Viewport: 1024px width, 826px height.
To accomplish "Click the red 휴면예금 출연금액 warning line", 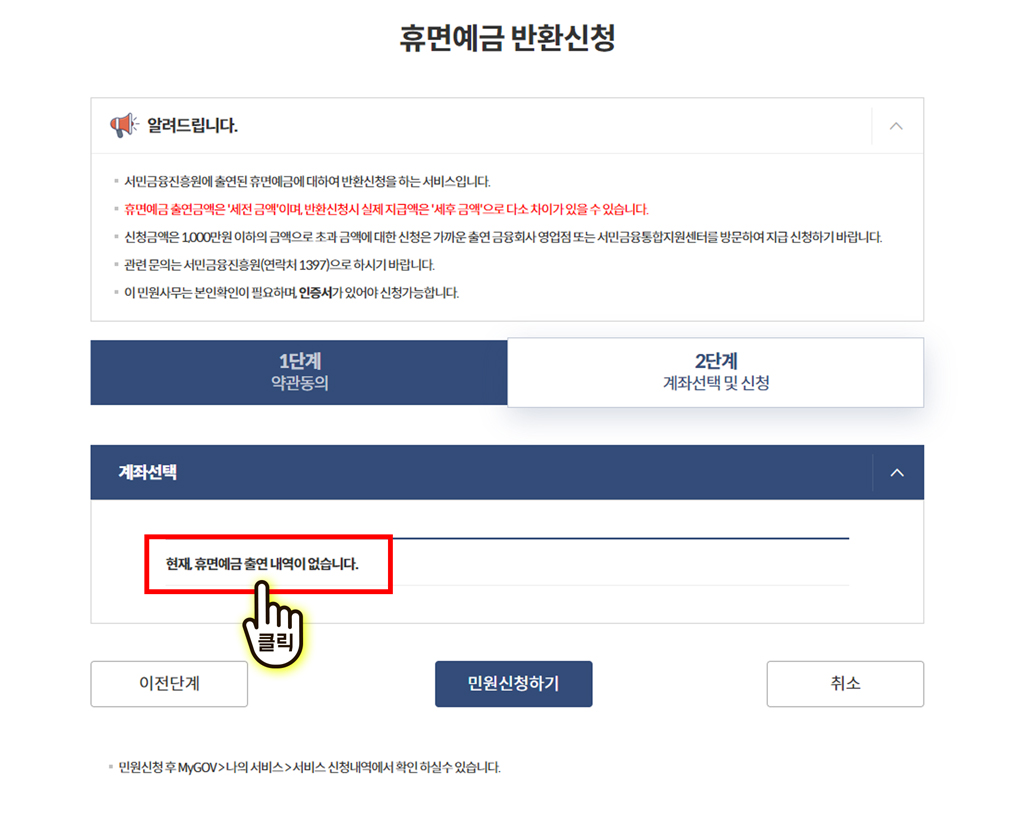I will point(386,209).
